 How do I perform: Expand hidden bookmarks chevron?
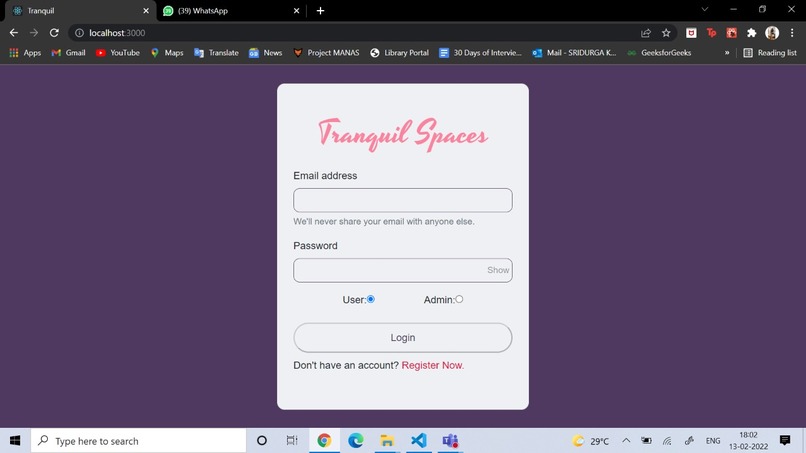tap(727, 52)
